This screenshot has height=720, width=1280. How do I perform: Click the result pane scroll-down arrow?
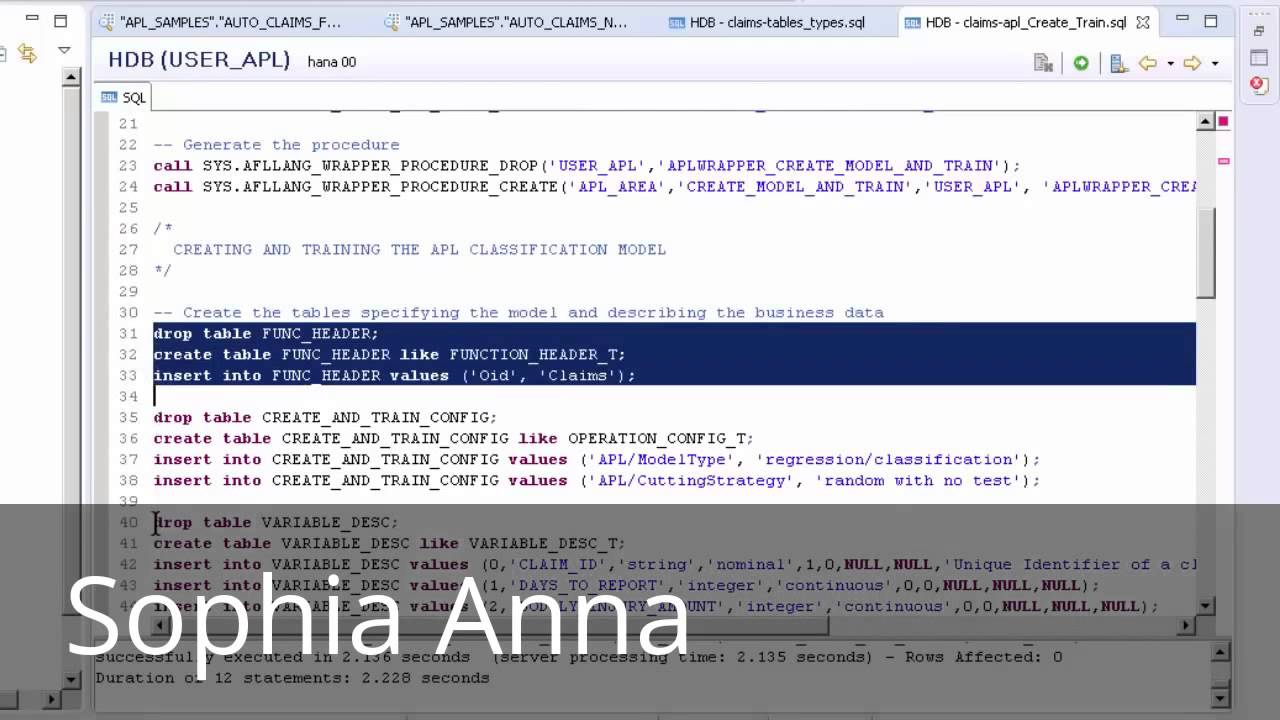(1221, 697)
